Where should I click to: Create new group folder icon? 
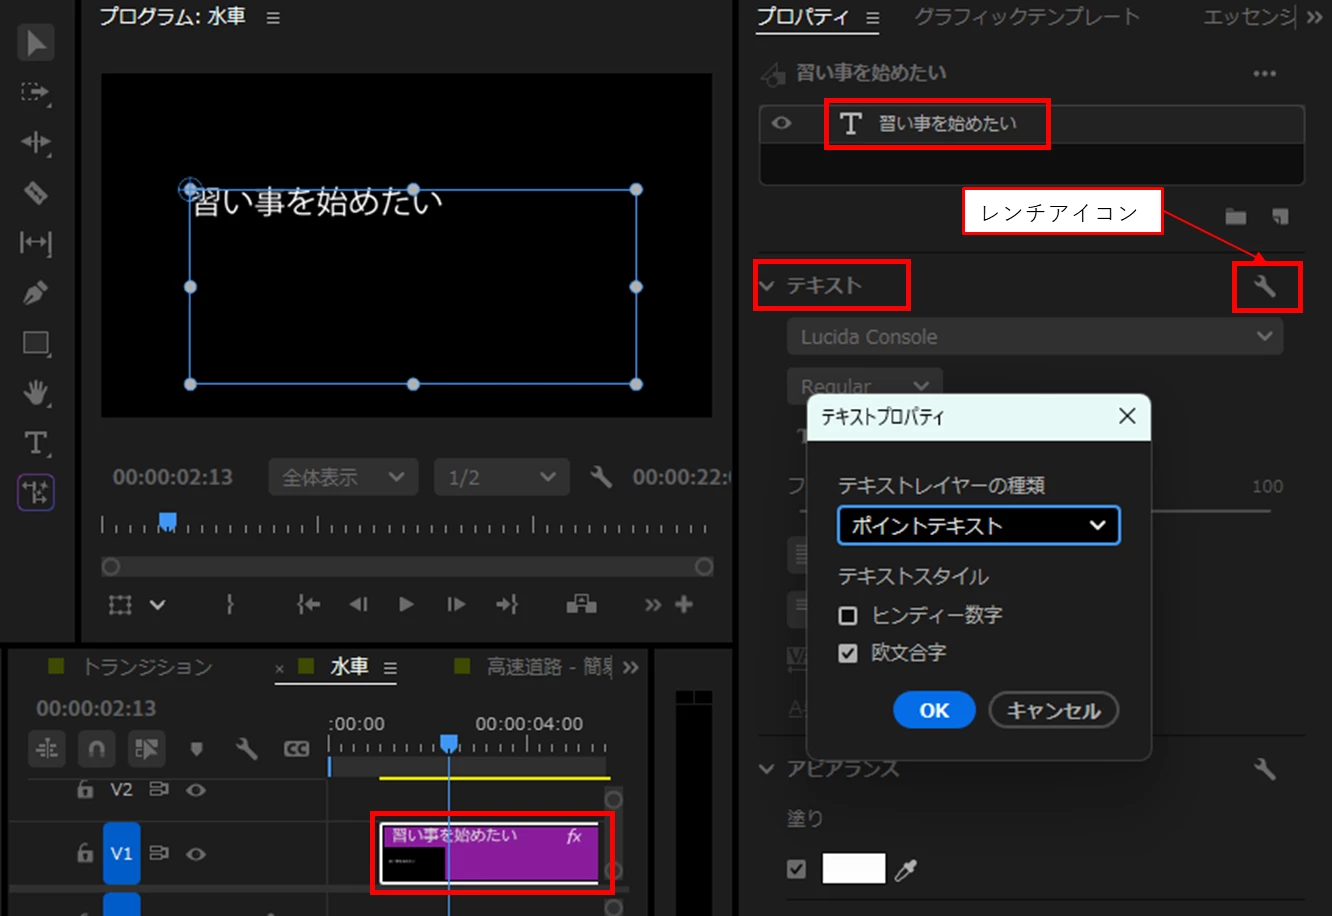(1236, 216)
